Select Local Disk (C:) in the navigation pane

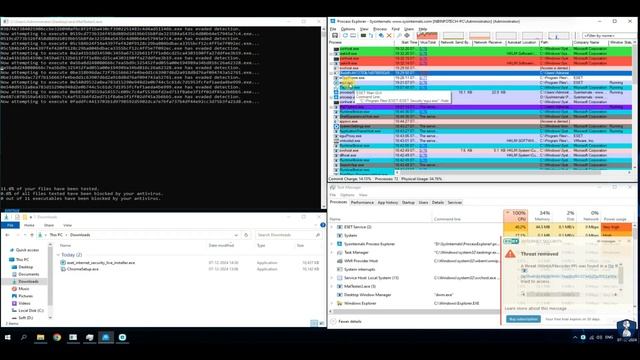click(31, 311)
